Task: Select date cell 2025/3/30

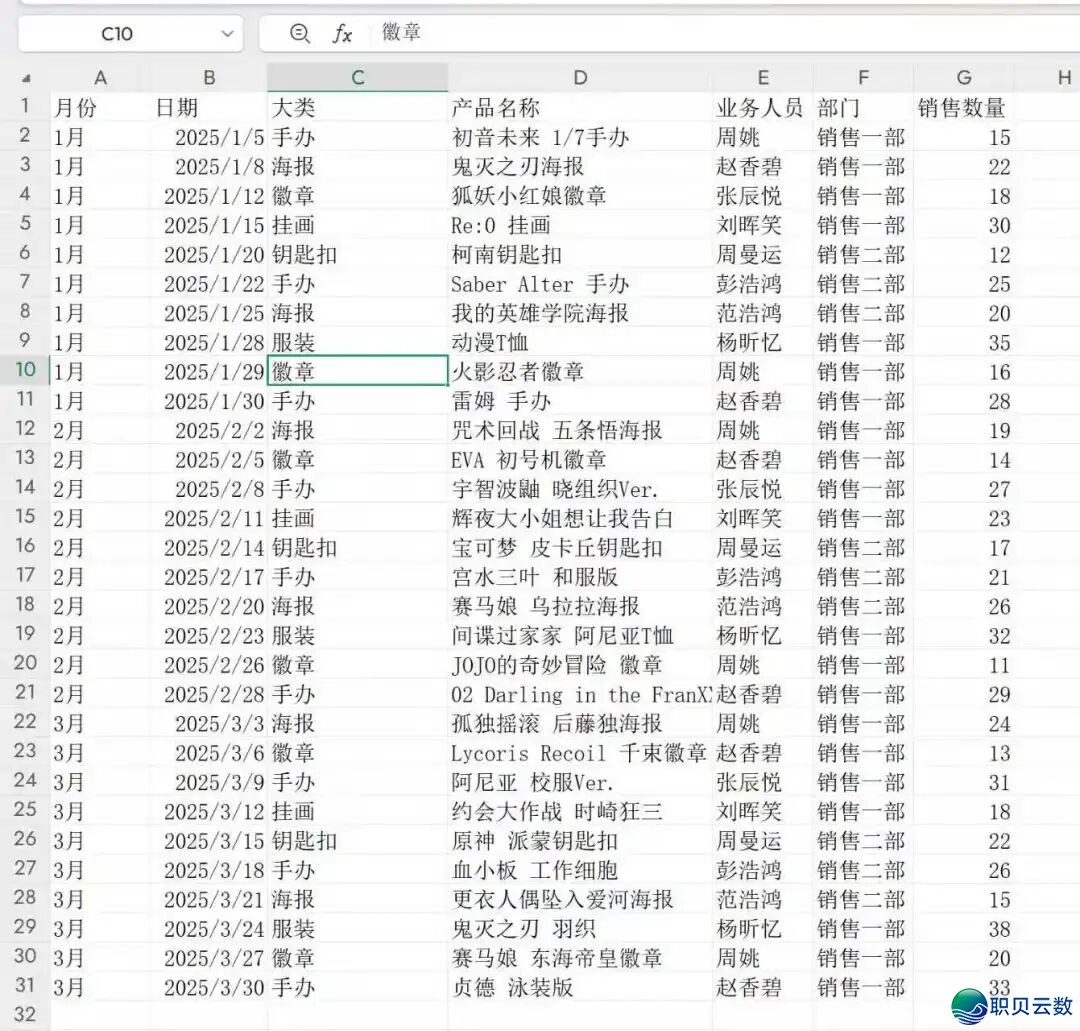Action: (209, 987)
